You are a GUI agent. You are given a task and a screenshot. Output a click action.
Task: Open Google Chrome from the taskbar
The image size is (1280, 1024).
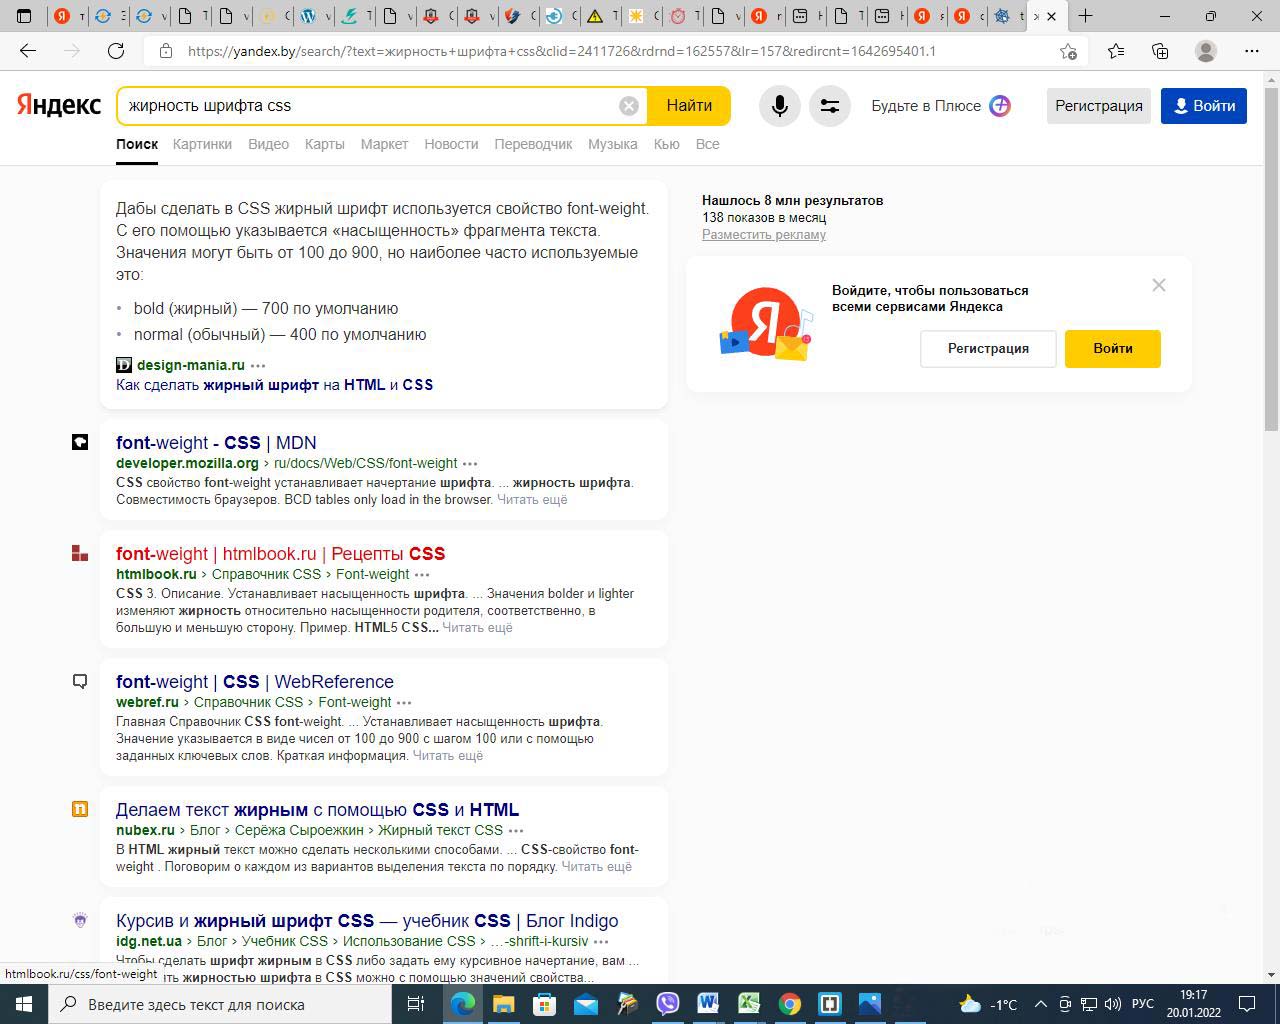(789, 1003)
